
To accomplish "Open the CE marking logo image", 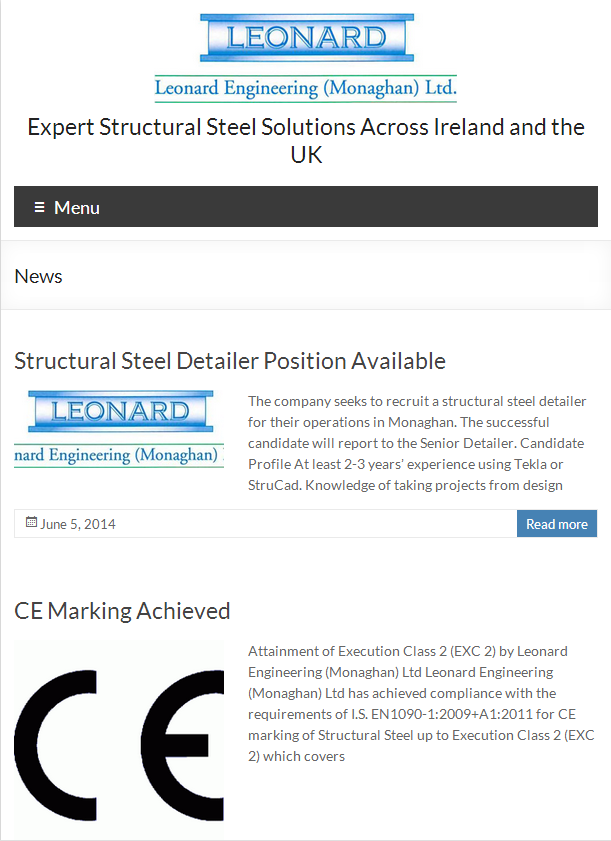I will point(119,741).
